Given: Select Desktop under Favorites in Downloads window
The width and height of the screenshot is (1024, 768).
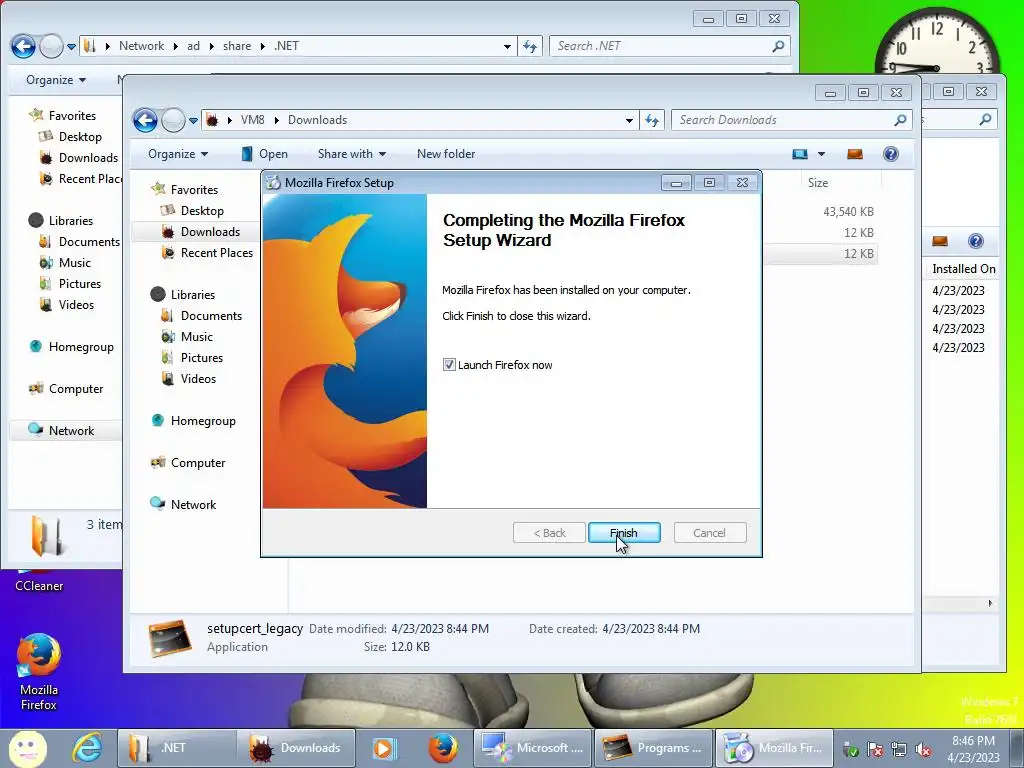Looking at the screenshot, I should coord(202,211).
